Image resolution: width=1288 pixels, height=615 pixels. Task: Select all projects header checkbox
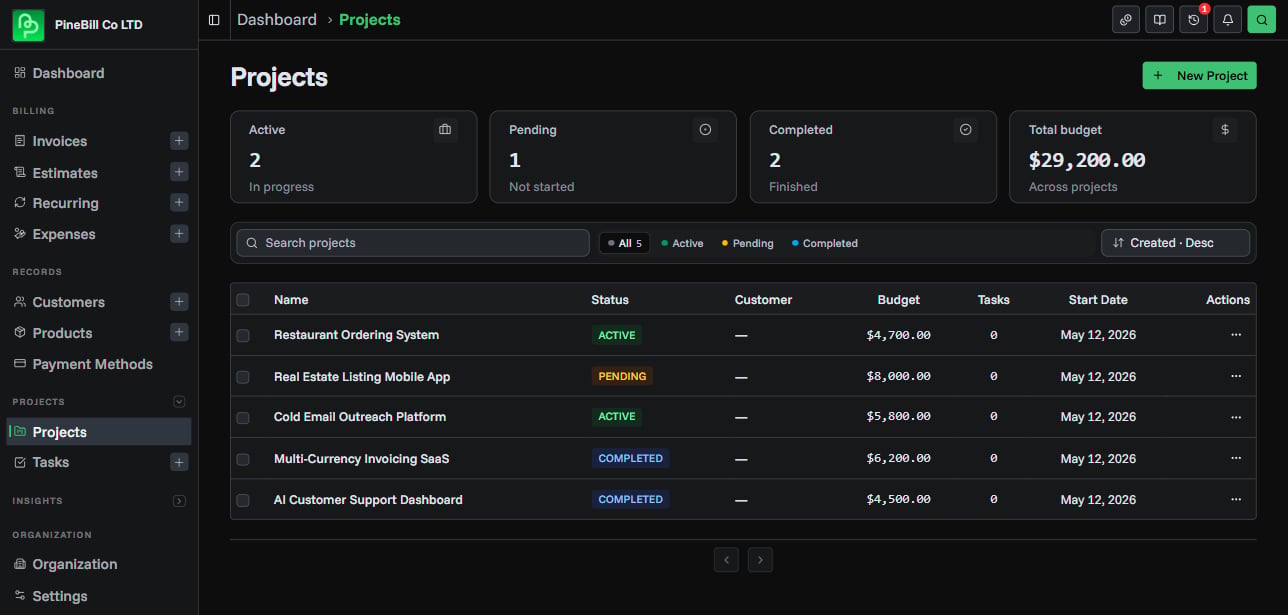[x=243, y=300]
